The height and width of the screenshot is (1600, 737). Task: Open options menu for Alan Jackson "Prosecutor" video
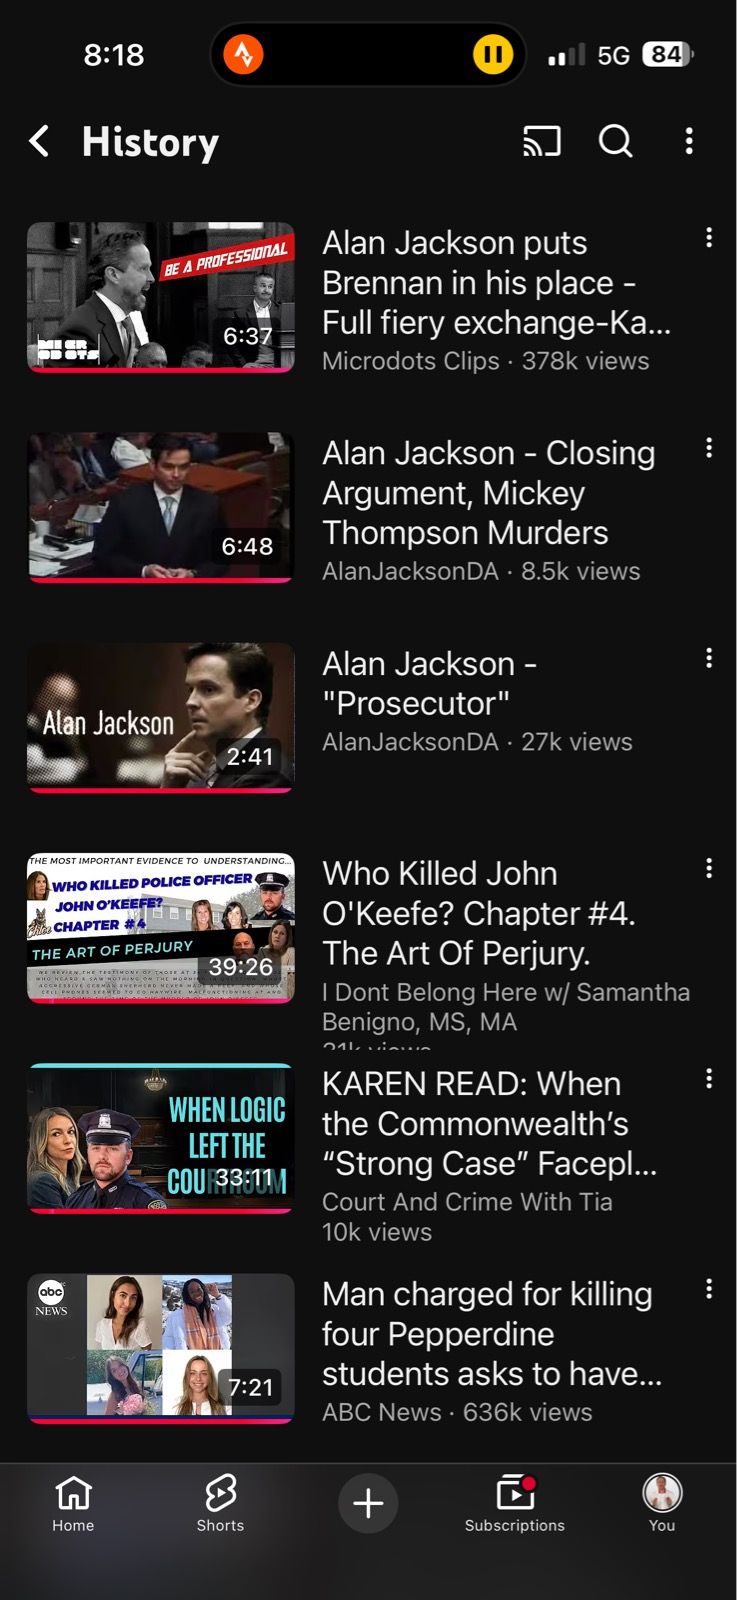[709, 657]
